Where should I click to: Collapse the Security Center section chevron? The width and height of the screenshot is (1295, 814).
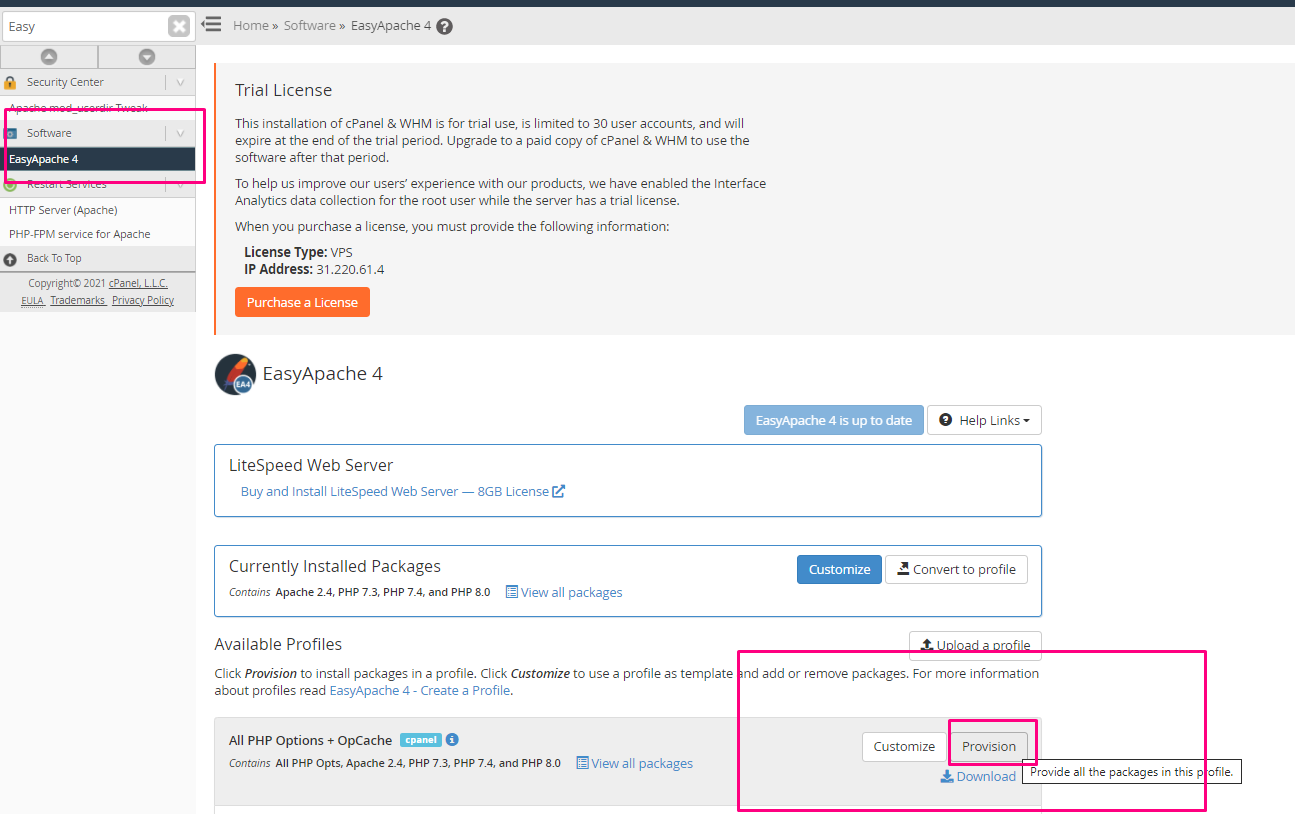coord(180,83)
